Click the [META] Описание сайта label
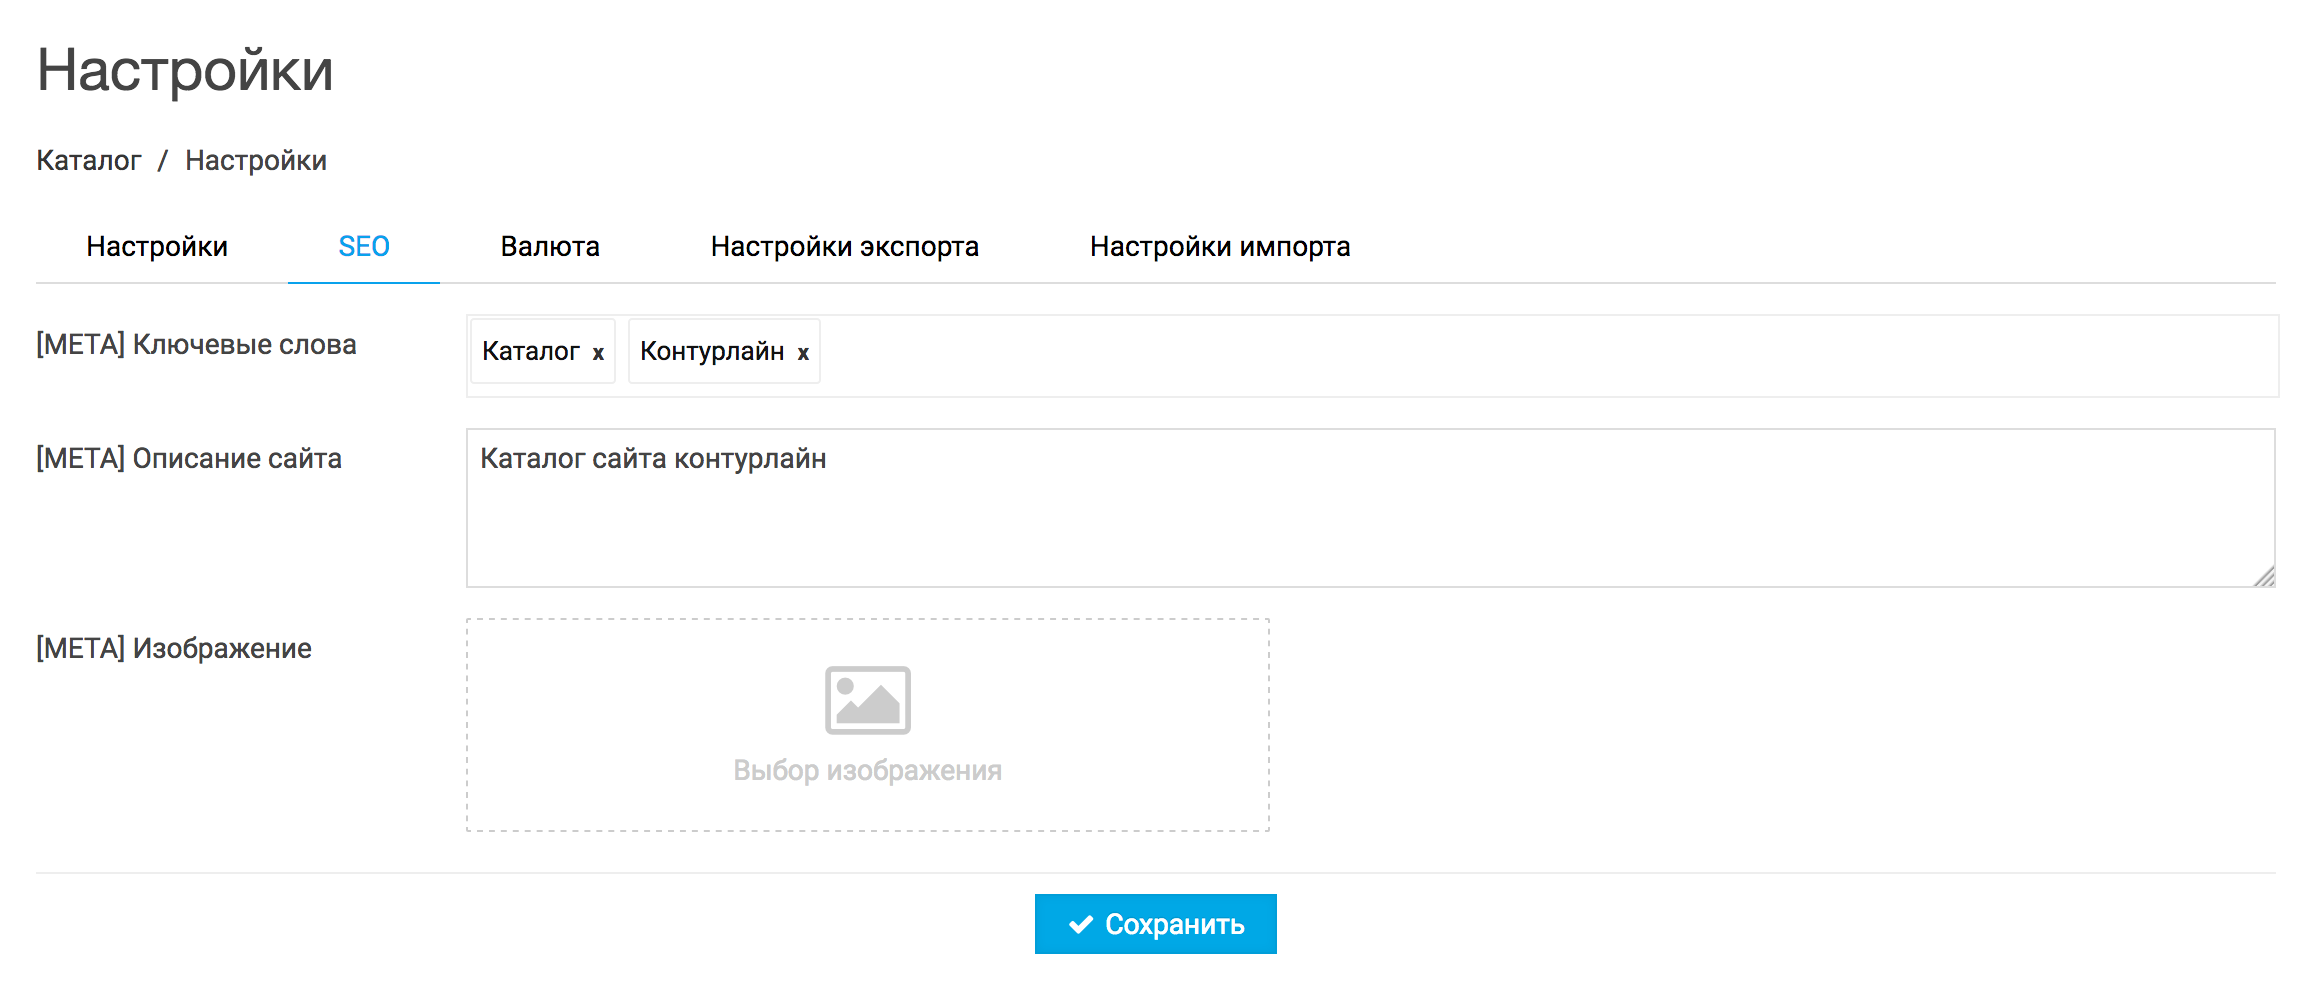 pyautogui.click(x=189, y=458)
